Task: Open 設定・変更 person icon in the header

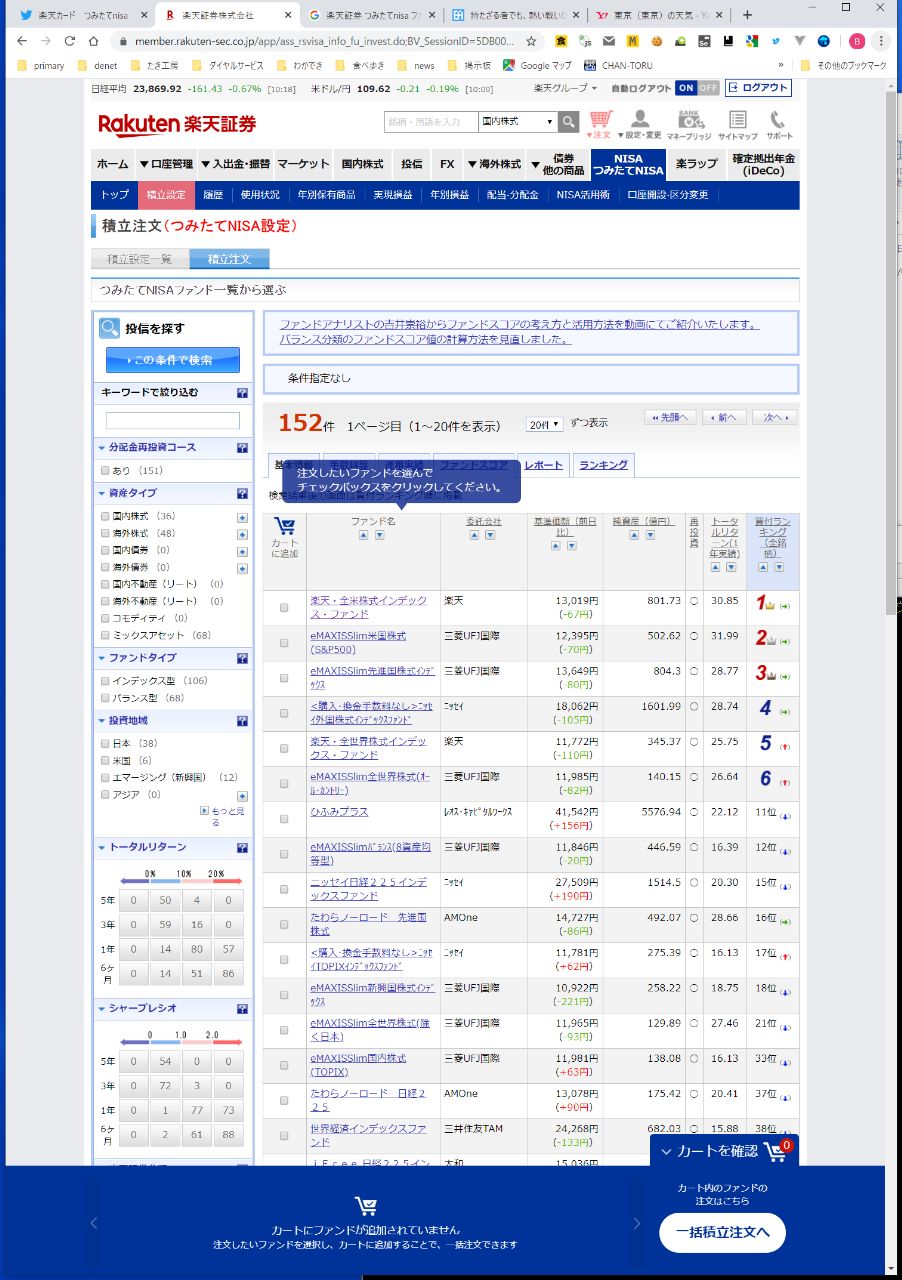Action: (x=640, y=124)
